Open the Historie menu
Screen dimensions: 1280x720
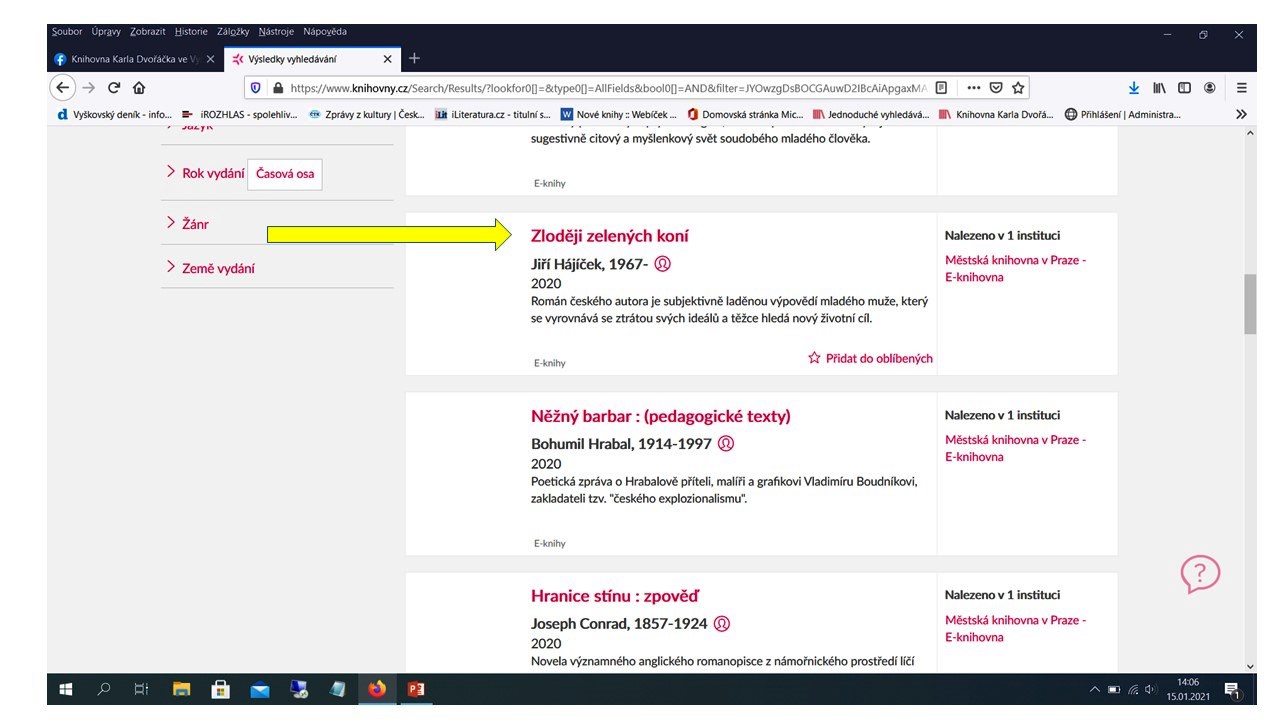[x=191, y=32]
